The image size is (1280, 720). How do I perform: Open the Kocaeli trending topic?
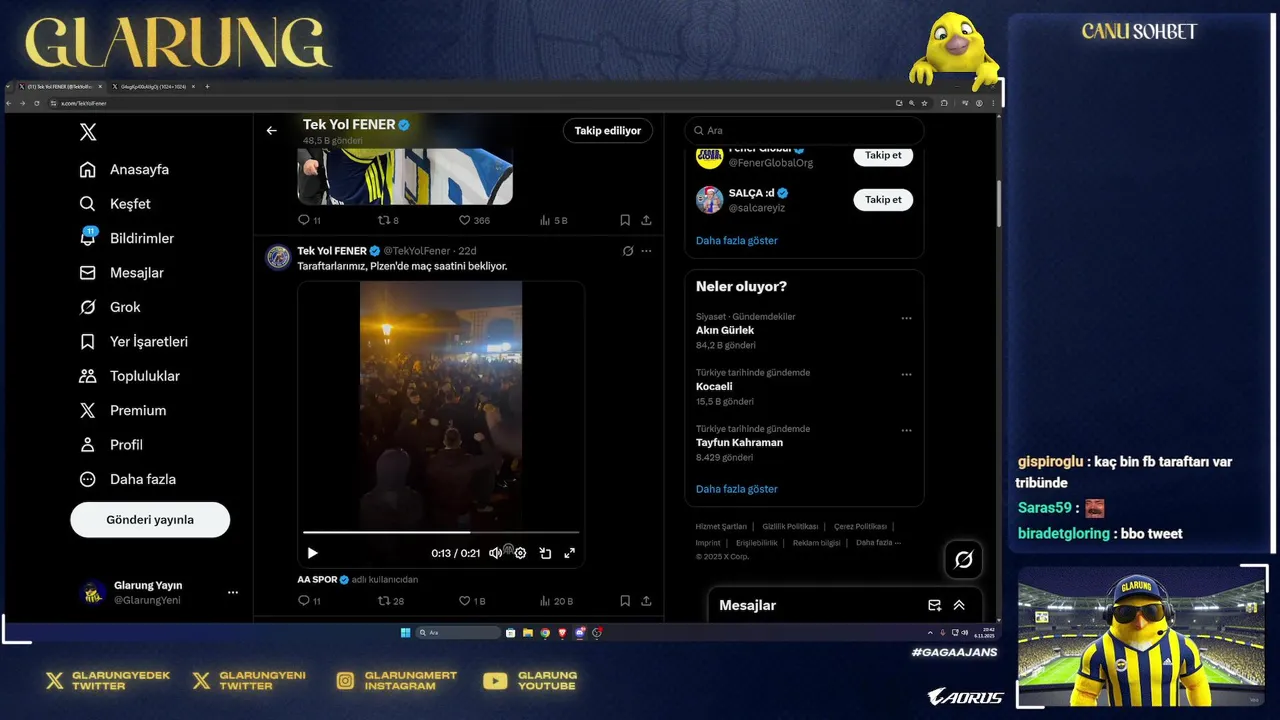pyautogui.click(x=714, y=386)
